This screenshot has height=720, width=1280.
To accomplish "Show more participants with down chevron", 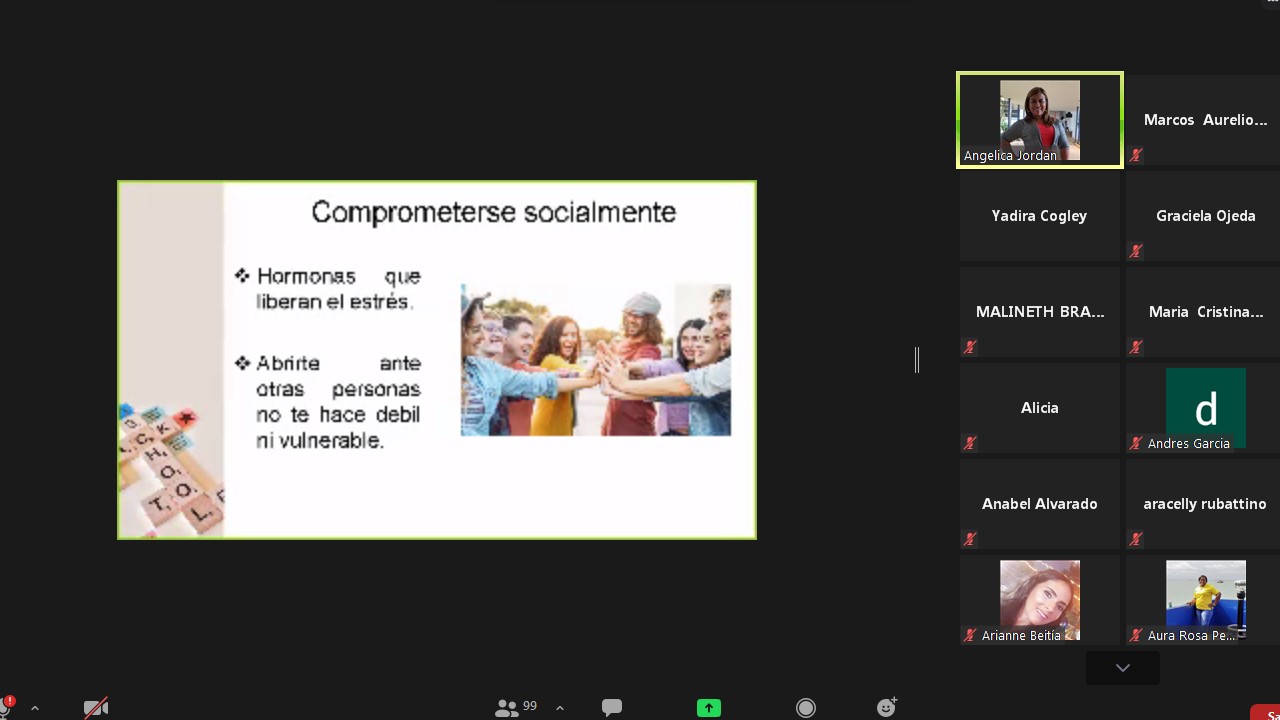I will [1123, 668].
